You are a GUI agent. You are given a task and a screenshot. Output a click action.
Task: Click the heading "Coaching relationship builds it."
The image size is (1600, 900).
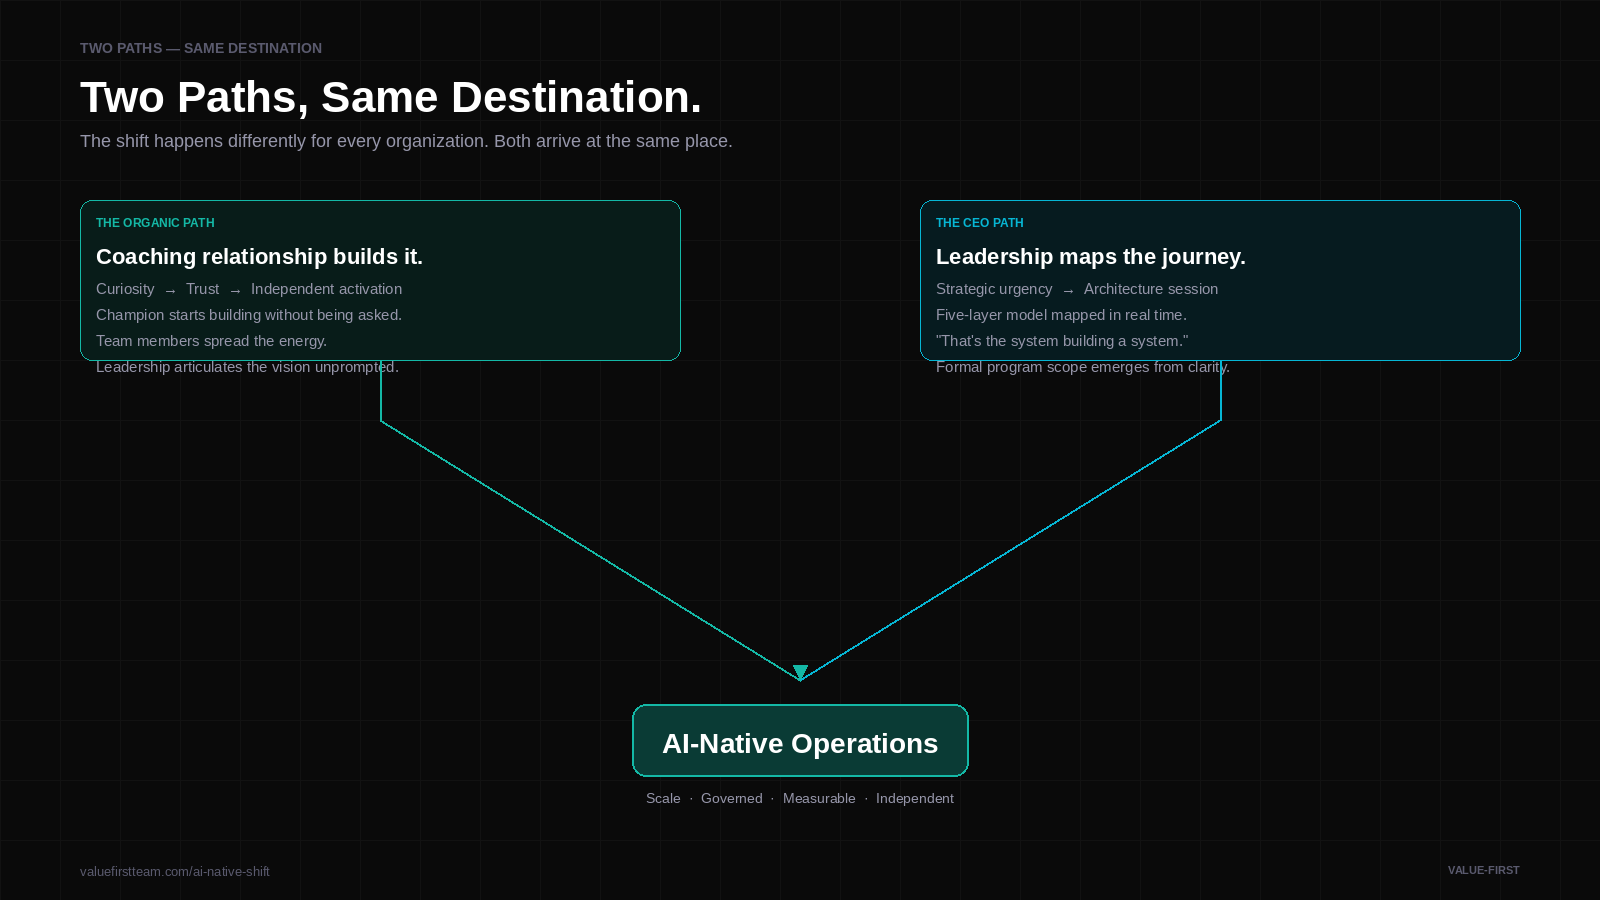pos(259,257)
